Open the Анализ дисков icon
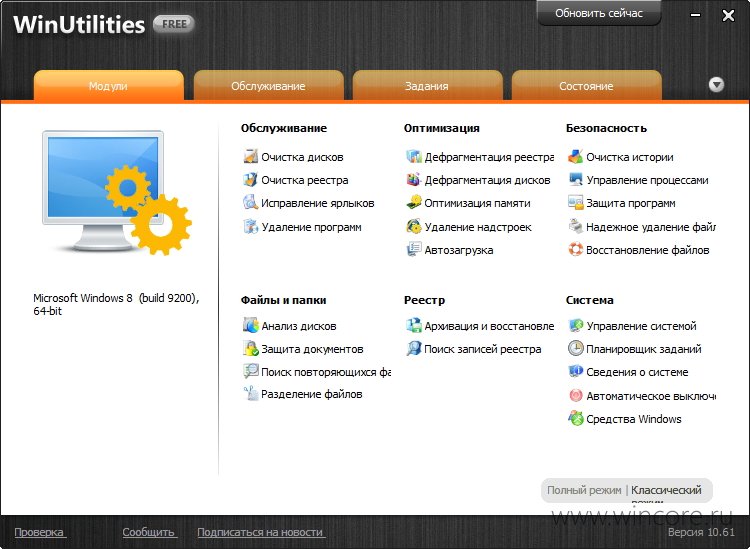Image resolution: width=750 pixels, height=549 pixels. (x=250, y=326)
